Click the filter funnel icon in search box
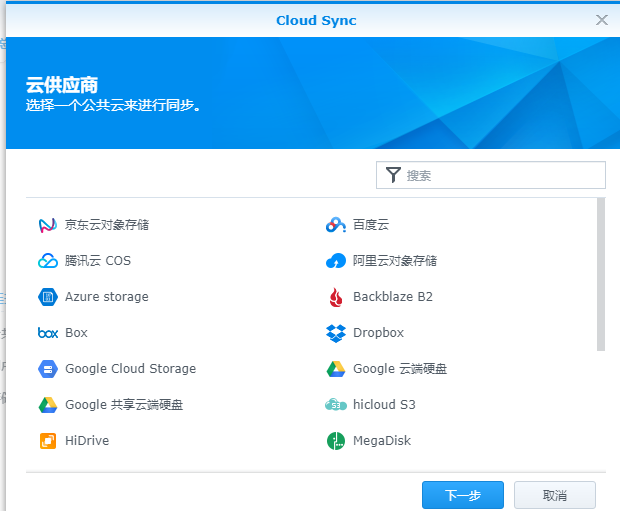This screenshot has width=620, height=511. (x=393, y=175)
